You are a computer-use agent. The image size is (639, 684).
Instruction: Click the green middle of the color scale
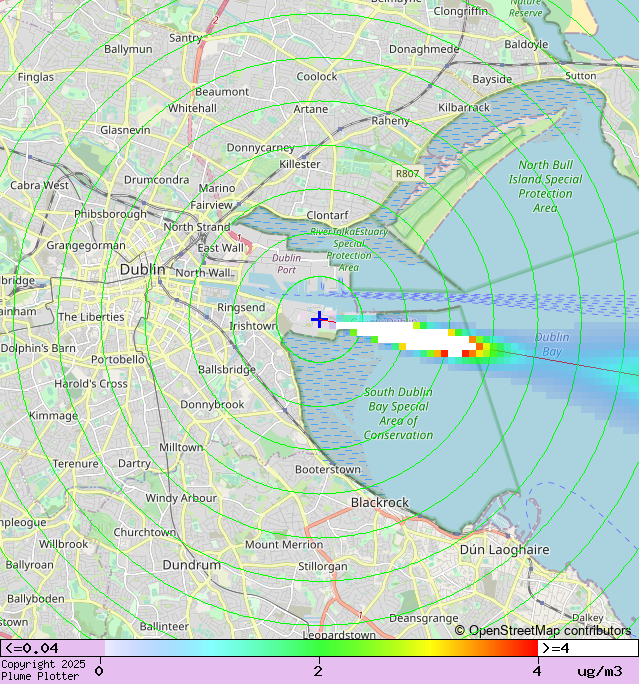pos(318,648)
